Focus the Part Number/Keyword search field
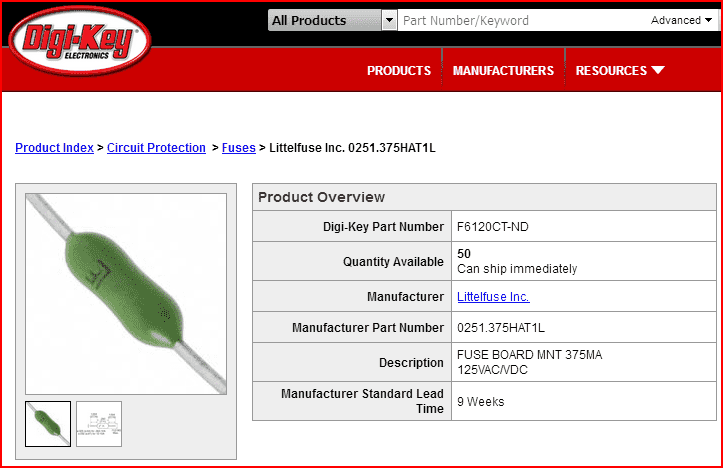The height and width of the screenshot is (468, 723). pyautogui.click(x=521, y=20)
